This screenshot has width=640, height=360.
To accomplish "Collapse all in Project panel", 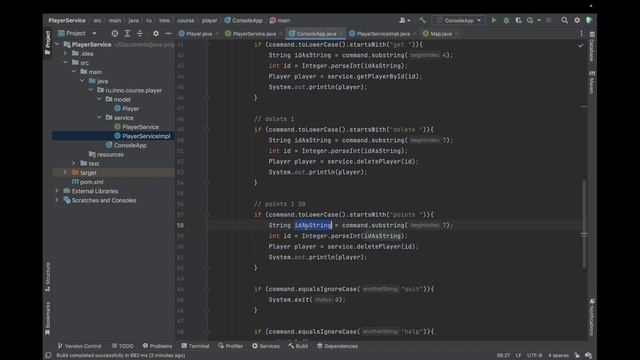I will 140,33.
